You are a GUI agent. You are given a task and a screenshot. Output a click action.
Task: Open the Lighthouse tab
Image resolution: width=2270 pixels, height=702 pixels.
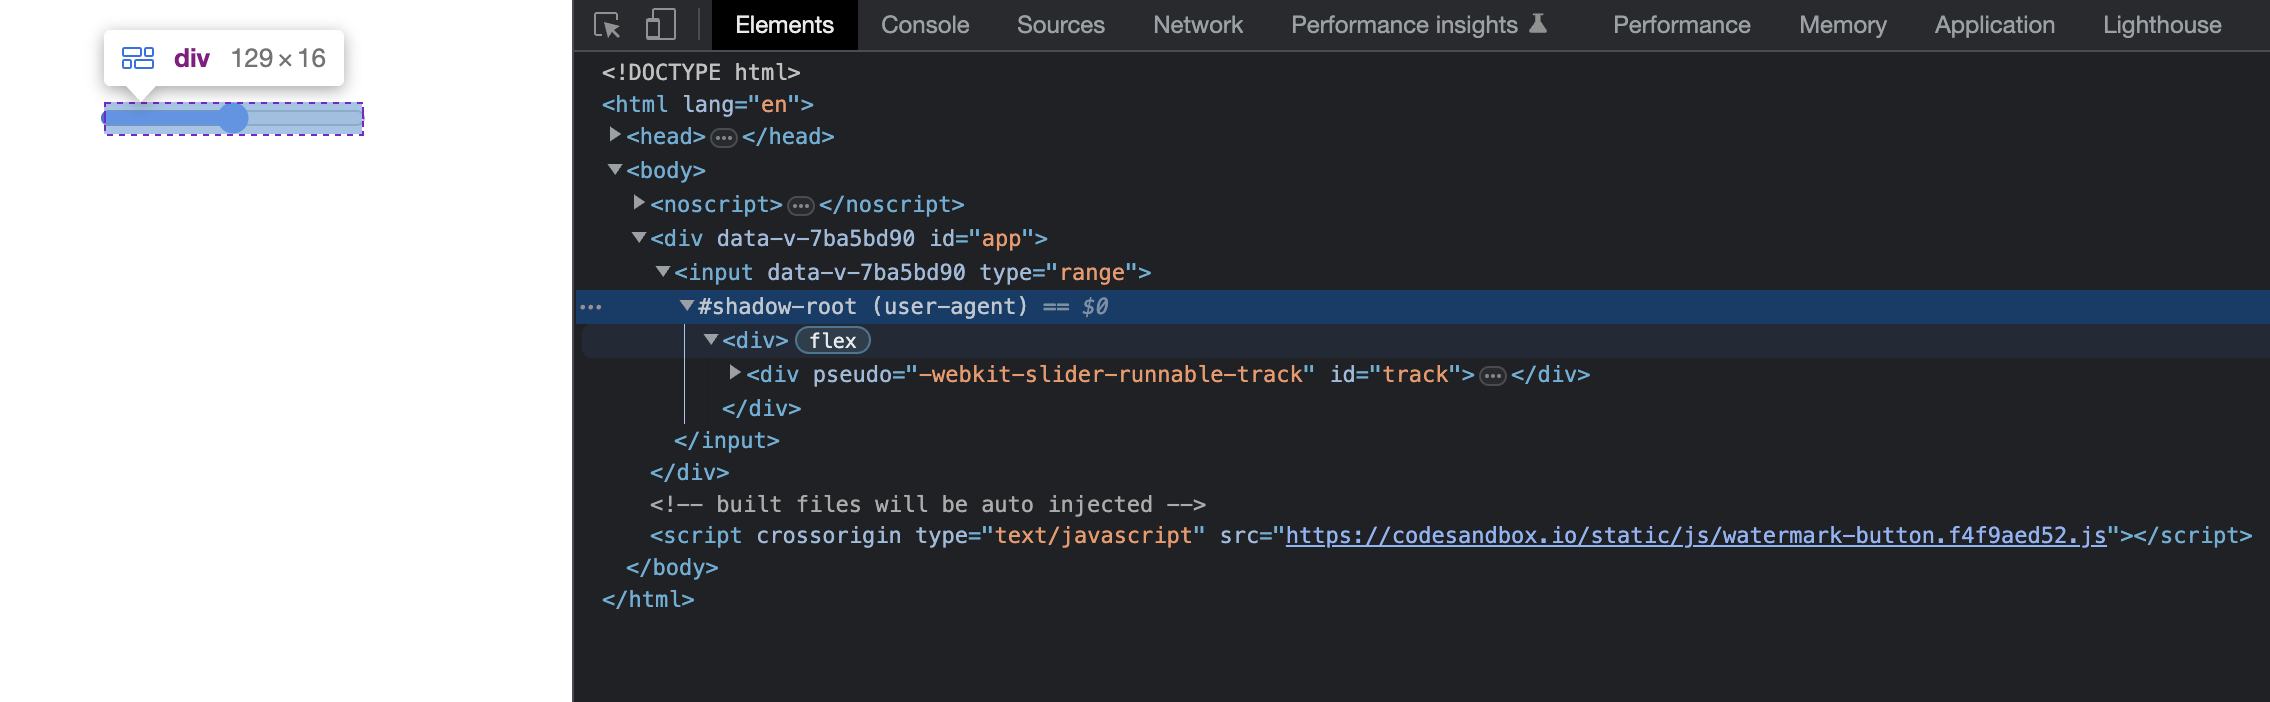(x=2162, y=25)
